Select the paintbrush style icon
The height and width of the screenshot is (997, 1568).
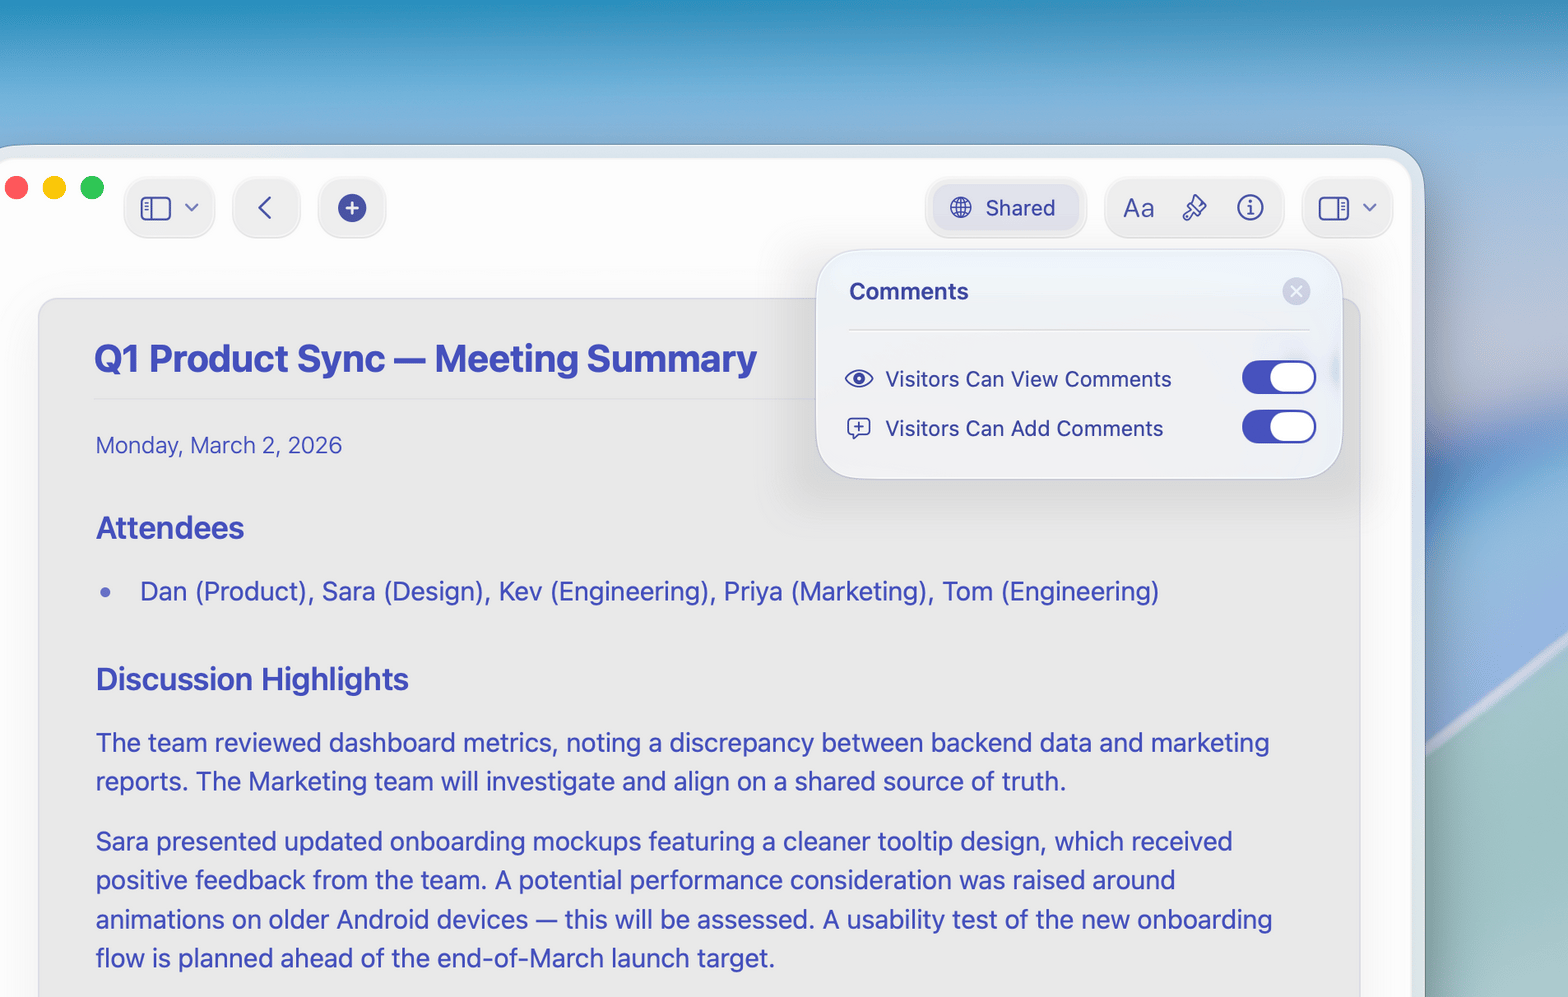click(x=1194, y=208)
